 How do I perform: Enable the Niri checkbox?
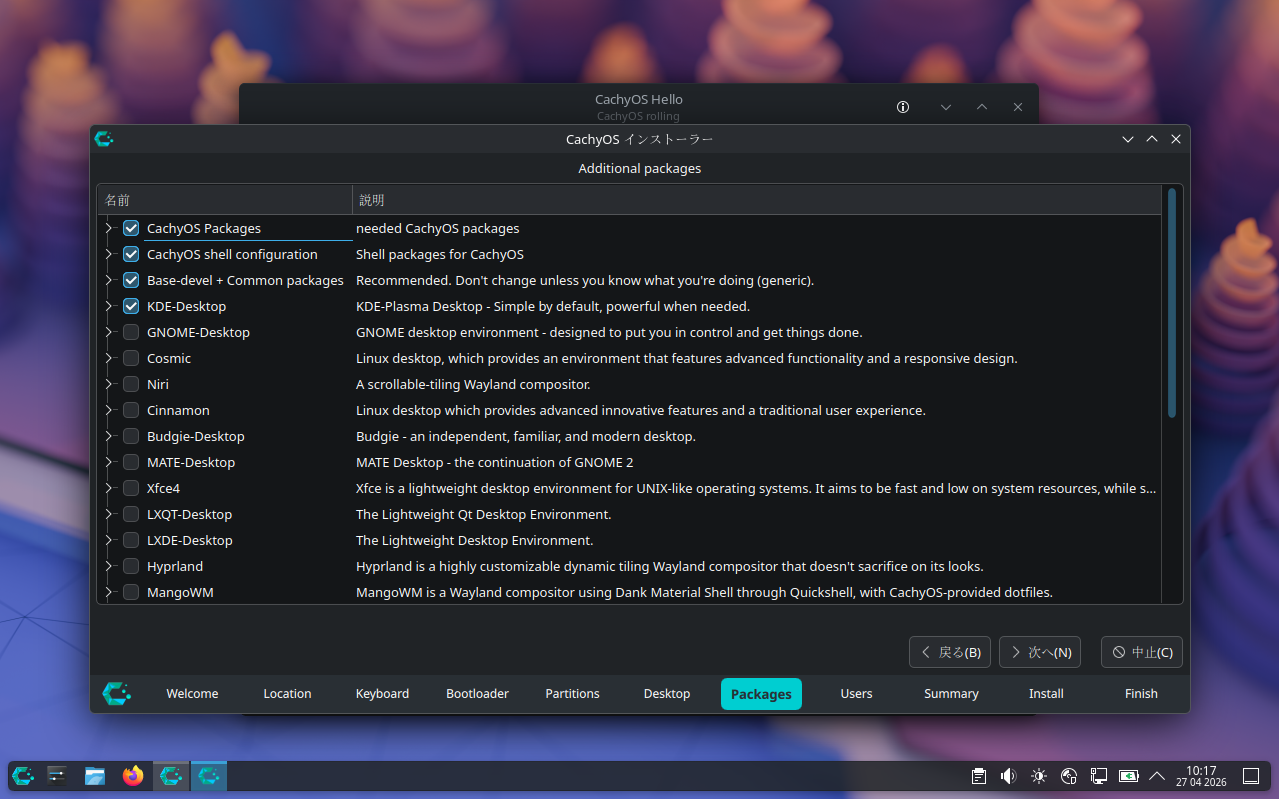point(131,384)
